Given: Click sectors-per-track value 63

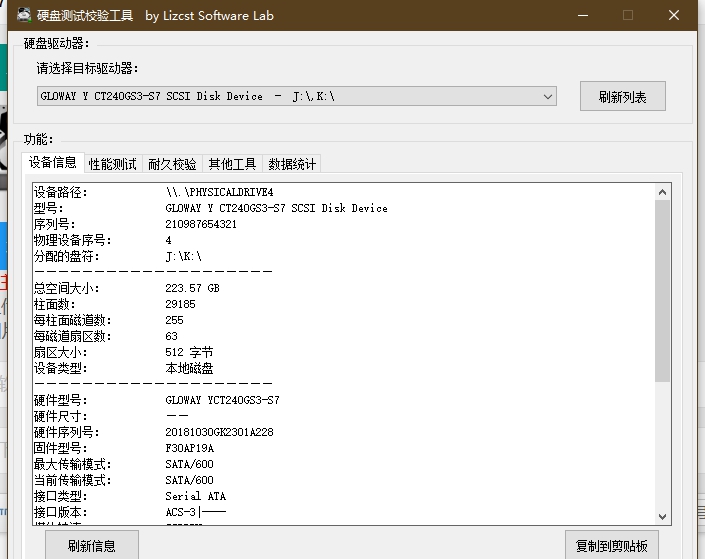Looking at the screenshot, I should pos(171,336).
